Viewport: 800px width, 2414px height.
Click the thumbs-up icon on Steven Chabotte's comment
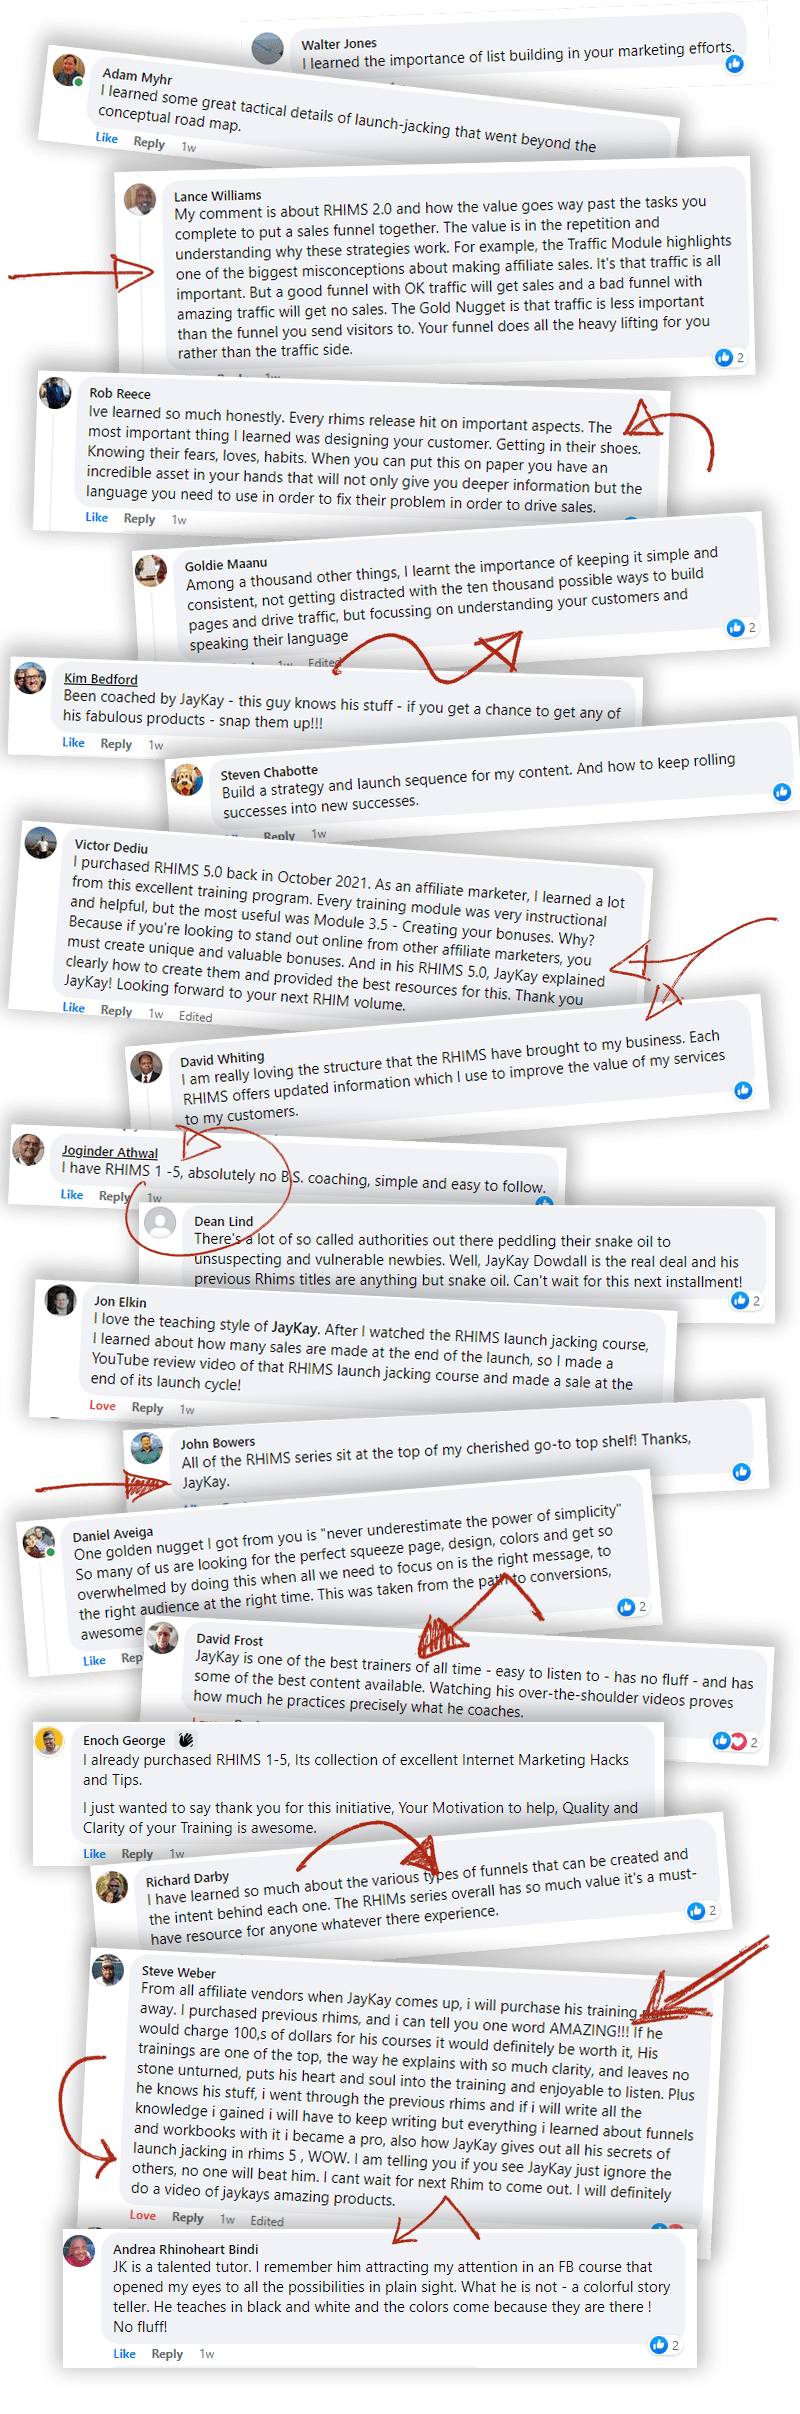point(782,792)
